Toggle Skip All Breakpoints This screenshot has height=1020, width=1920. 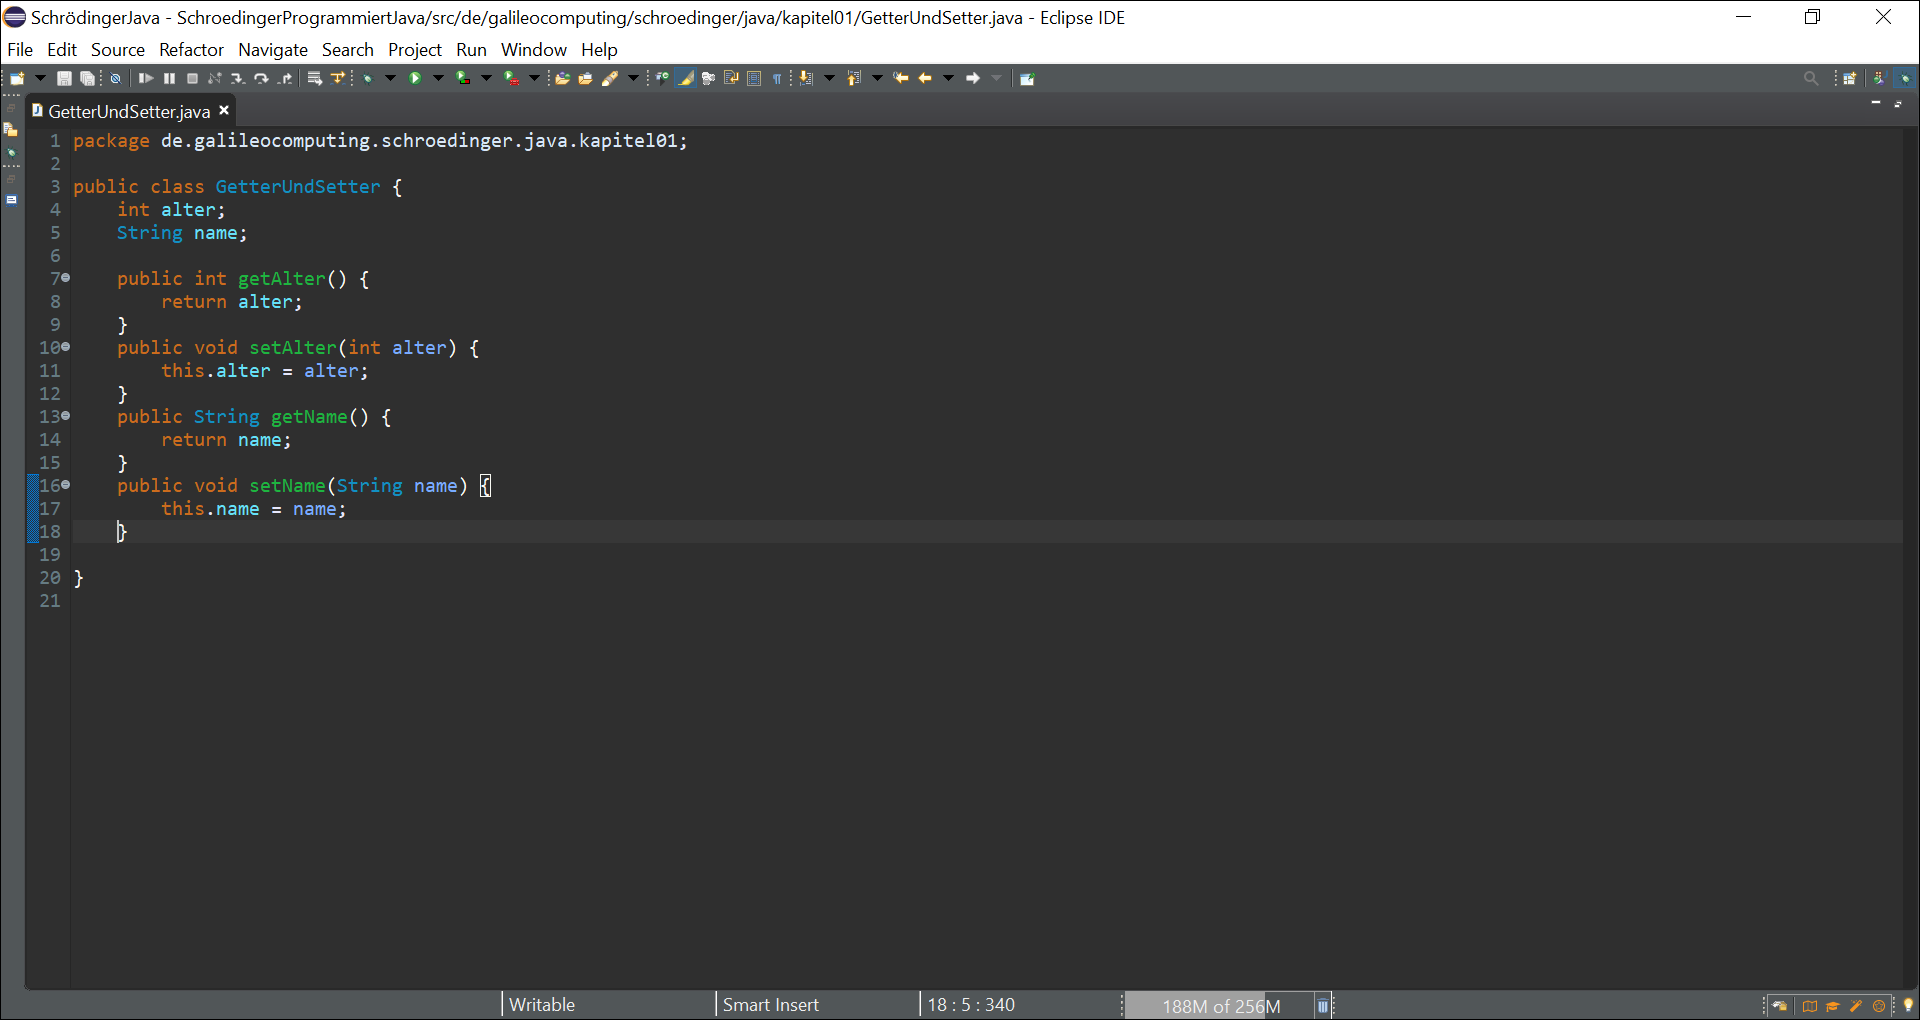click(116, 78)
